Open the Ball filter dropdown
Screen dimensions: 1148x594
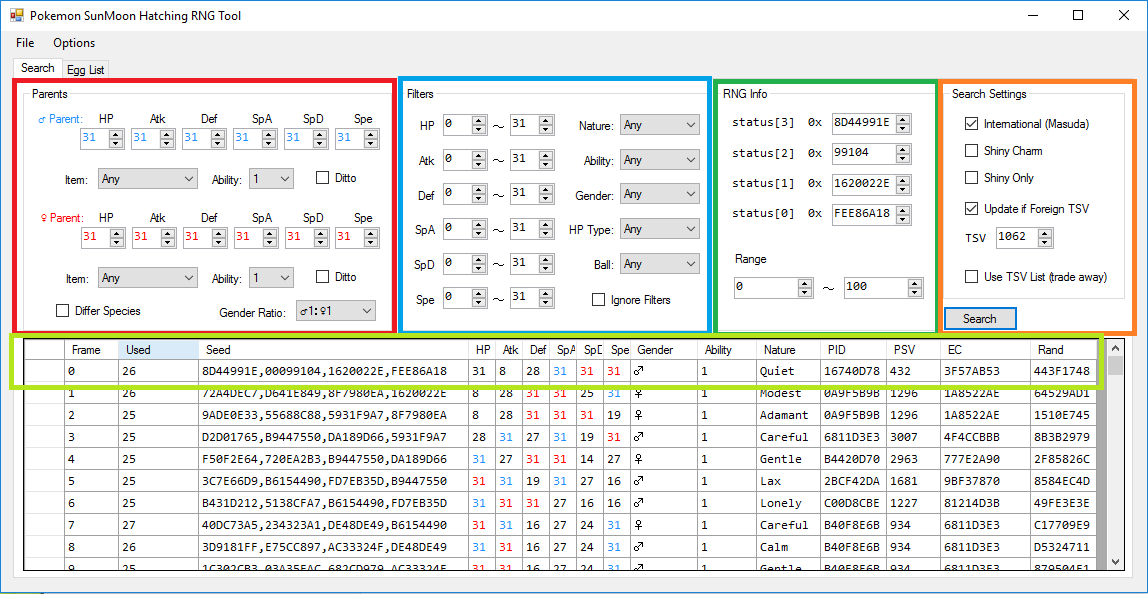pos(659,264)
